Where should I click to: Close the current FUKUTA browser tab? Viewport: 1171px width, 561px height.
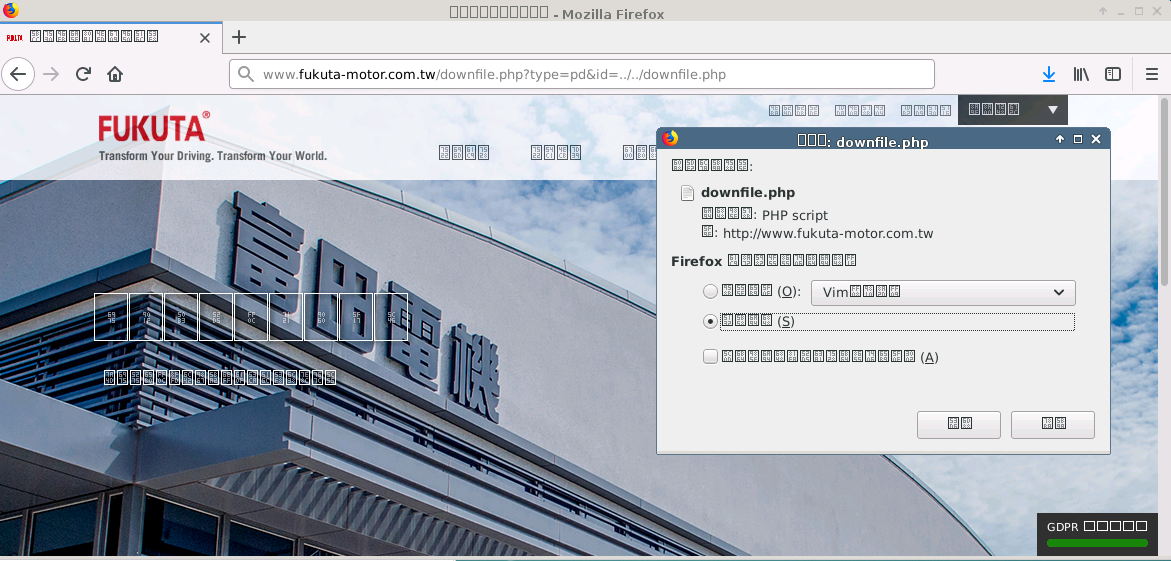coord(205,37)
